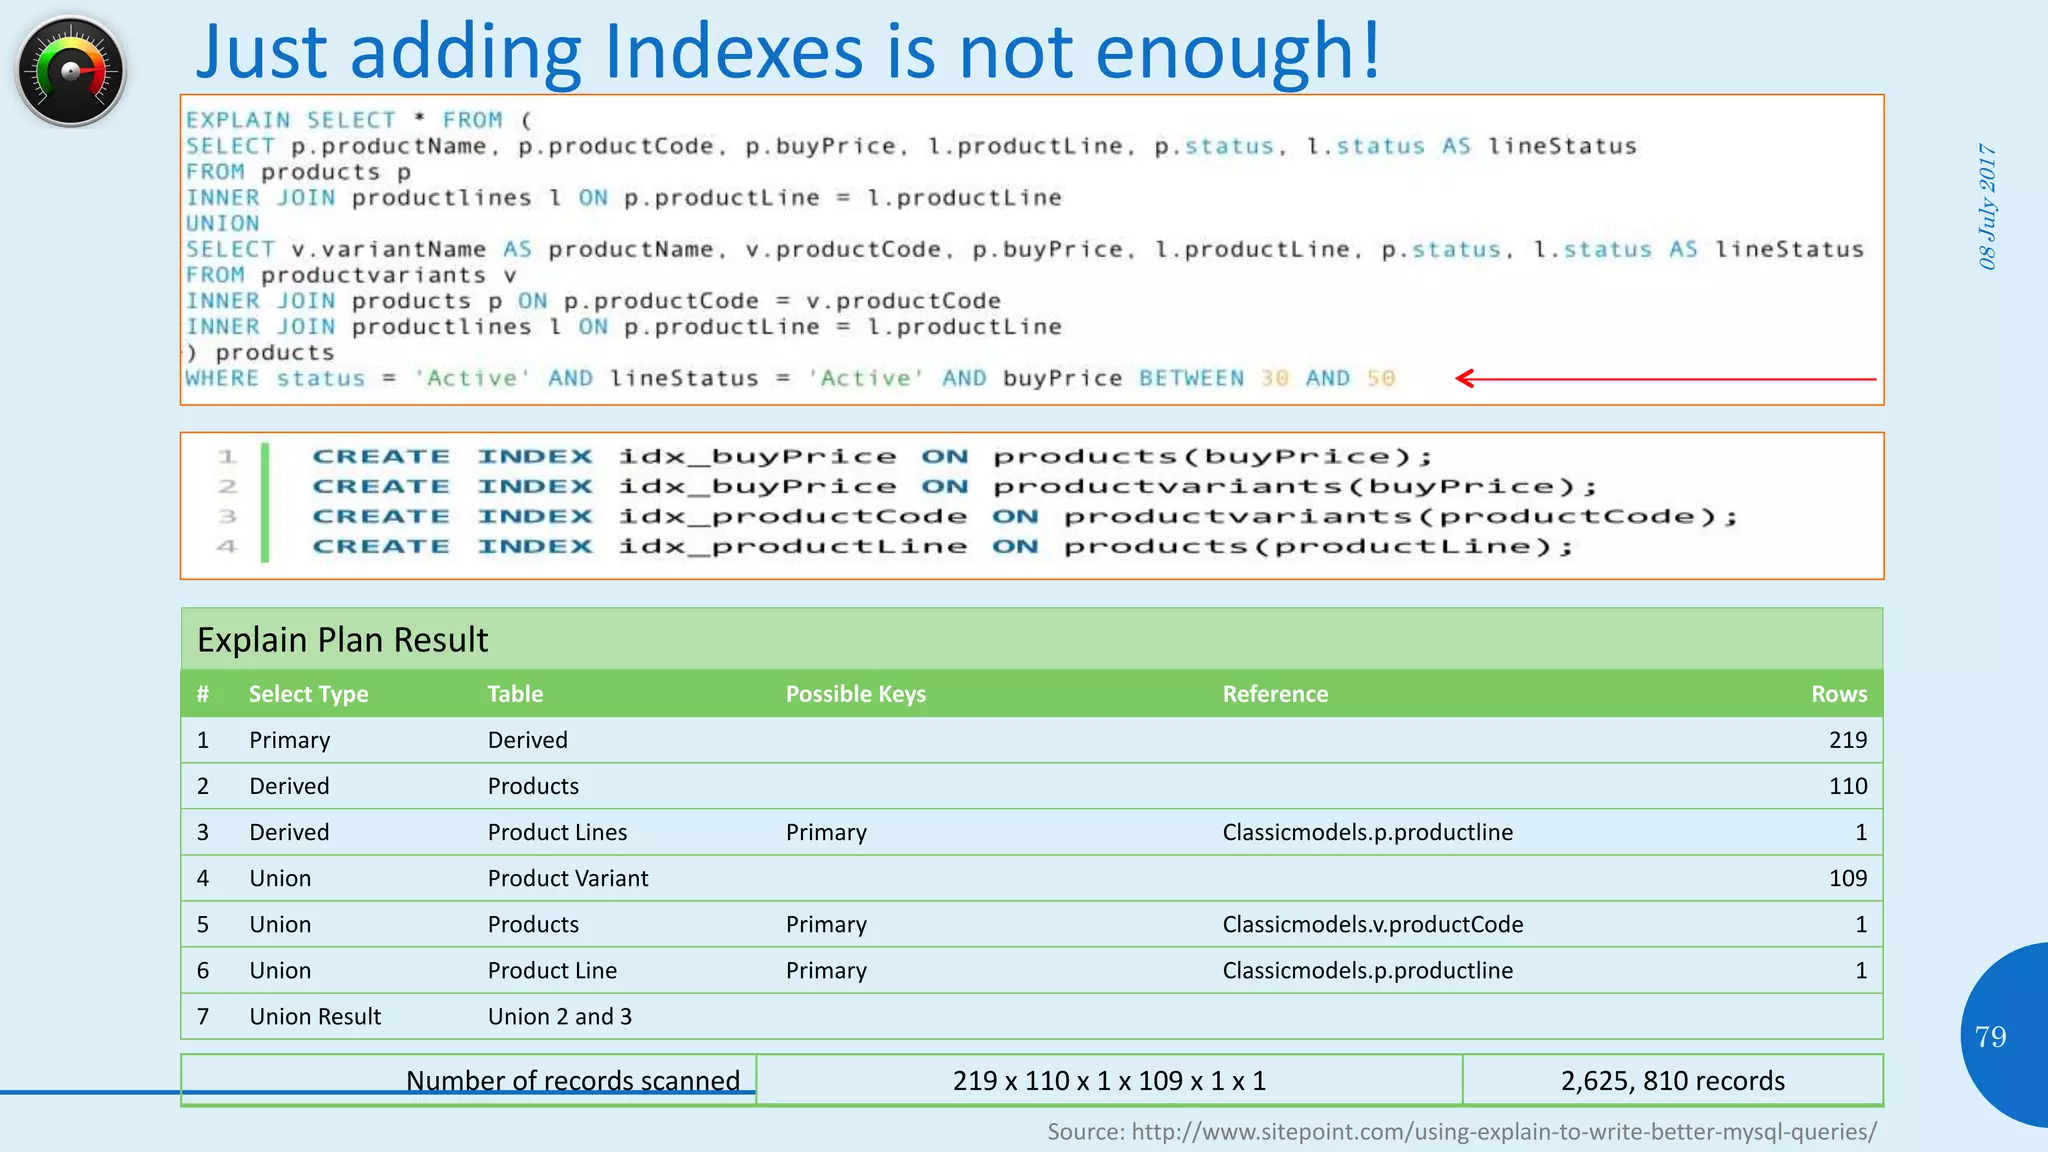
Task: Click the '2,625, 810 records' total
Action: 1672,1080
